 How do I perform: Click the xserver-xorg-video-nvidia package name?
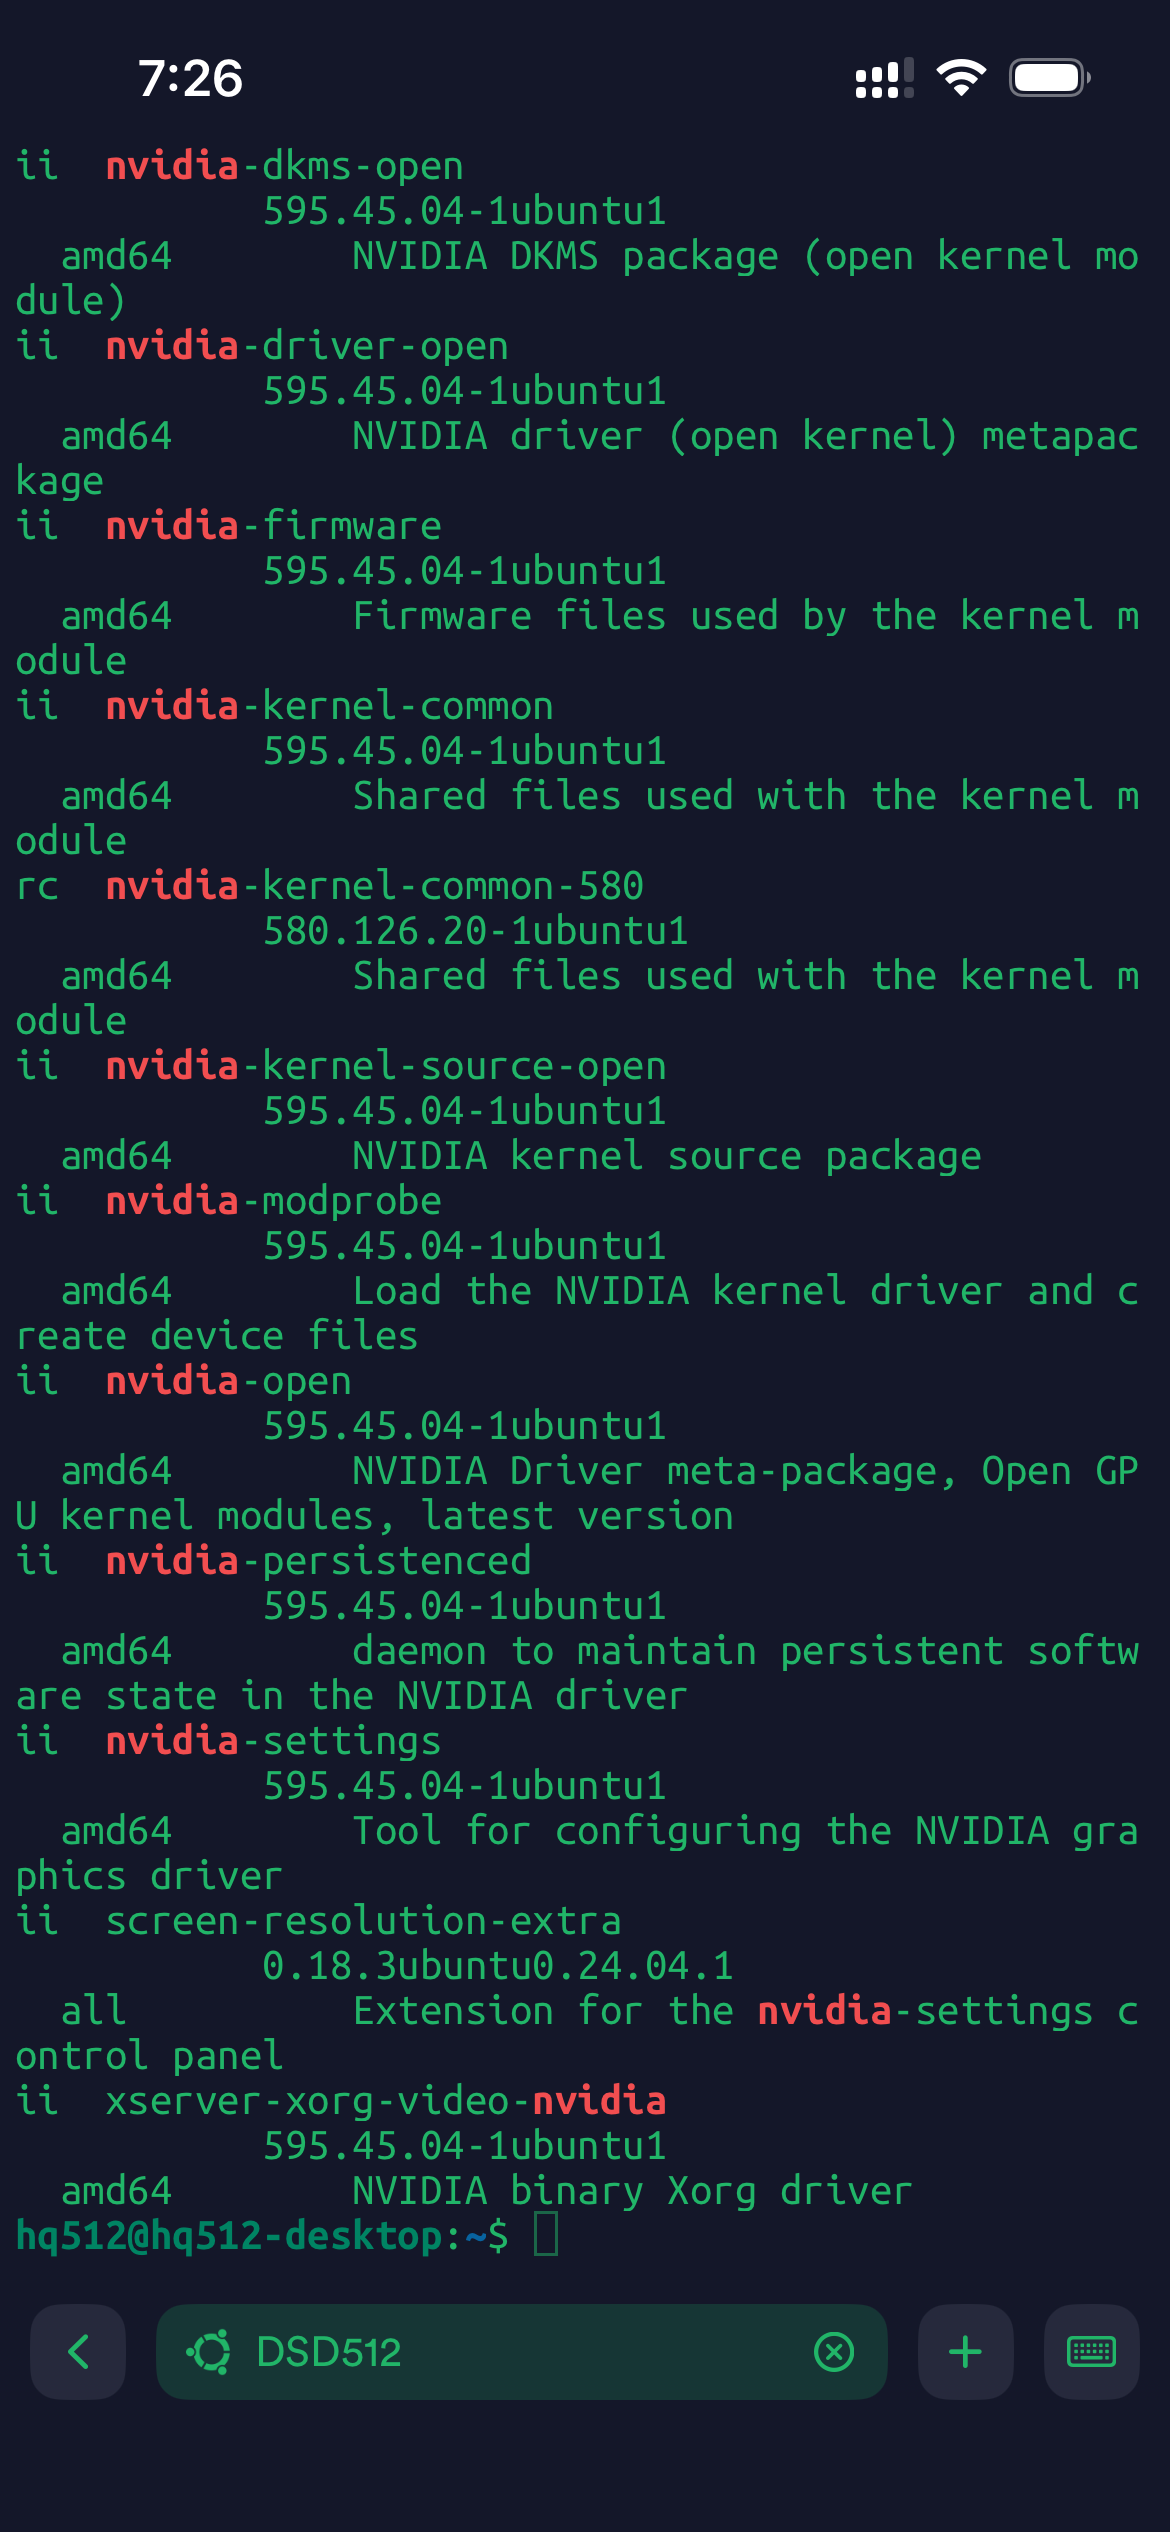386,2101
